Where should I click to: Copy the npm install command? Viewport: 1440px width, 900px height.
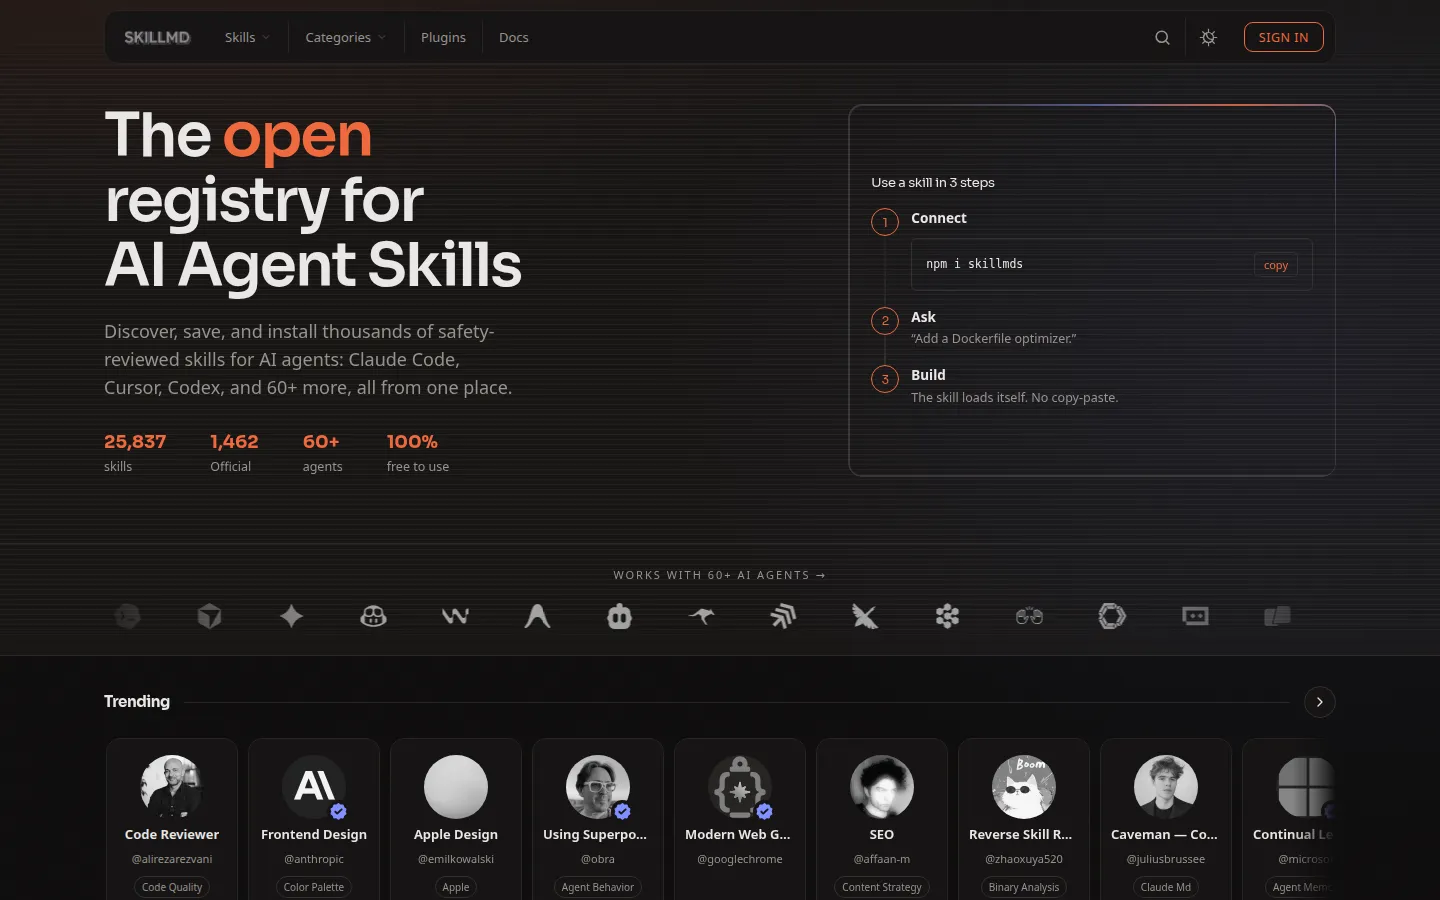point(1276,265)
